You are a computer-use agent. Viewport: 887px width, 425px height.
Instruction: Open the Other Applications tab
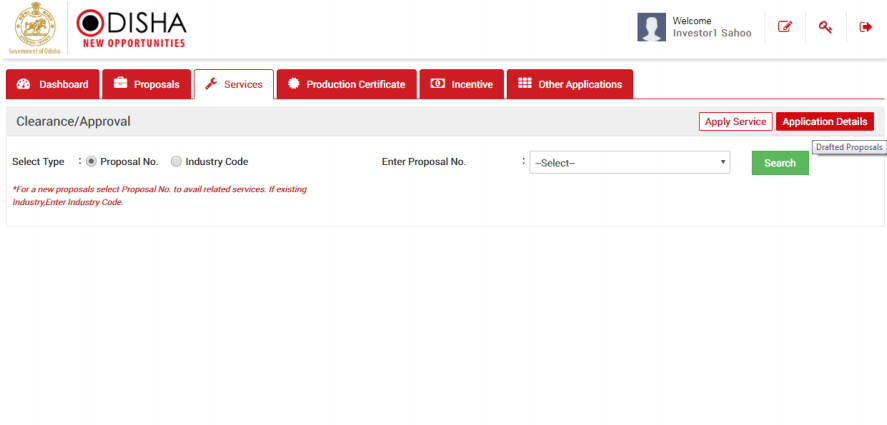(570, 84)
